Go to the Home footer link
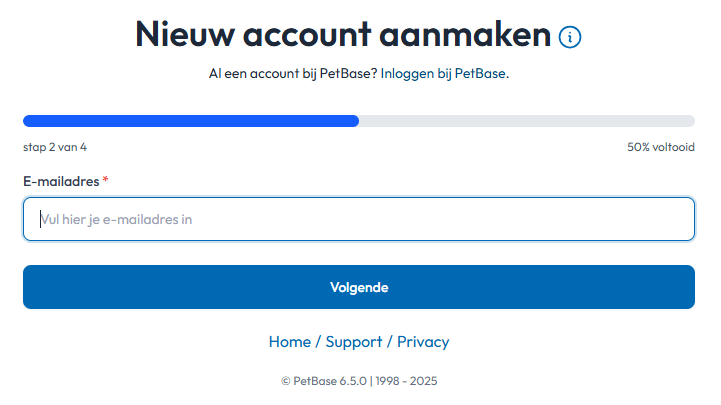721x405 pixels. (x=289, y=341)
